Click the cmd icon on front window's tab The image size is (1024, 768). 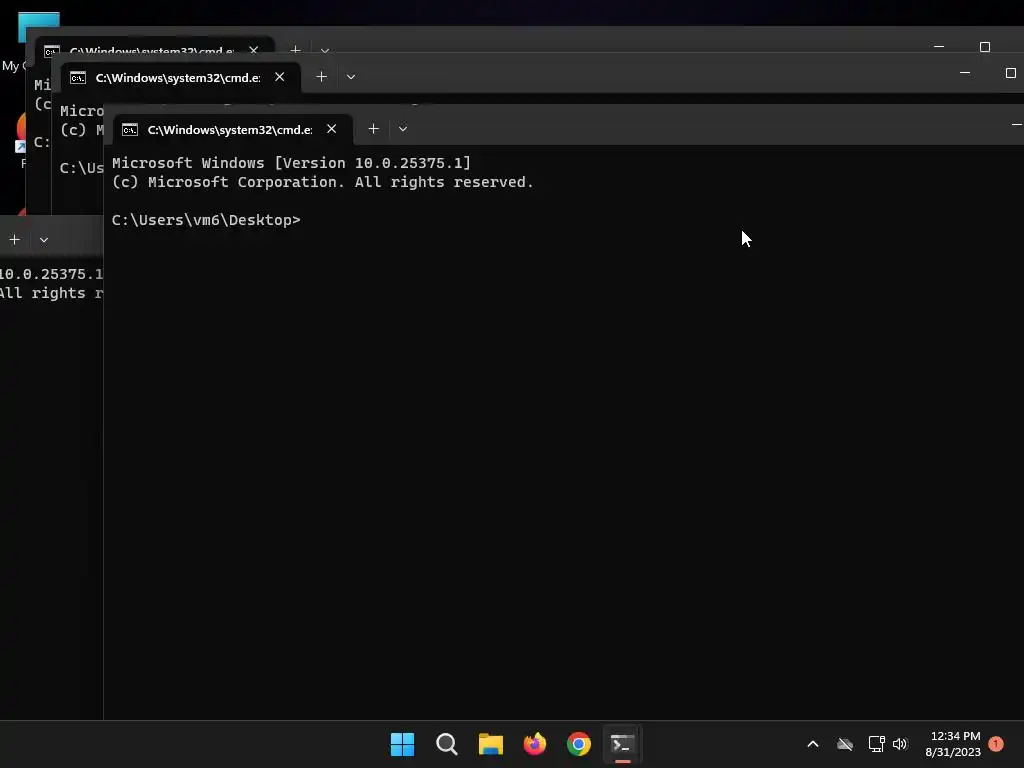[130, 130]
